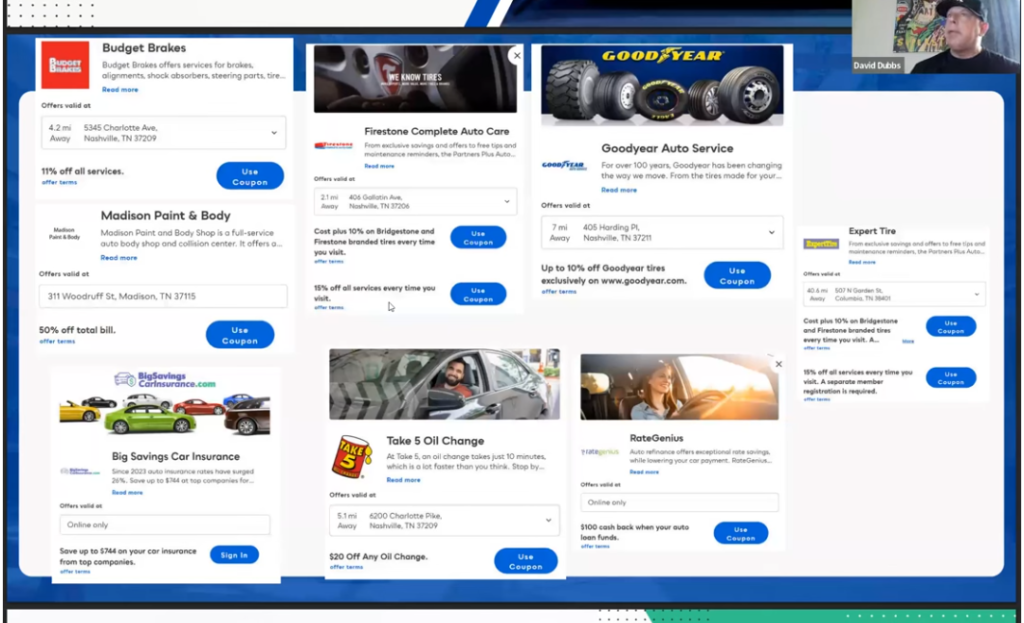Close the Firestone Complete Auto Care card

516,56
